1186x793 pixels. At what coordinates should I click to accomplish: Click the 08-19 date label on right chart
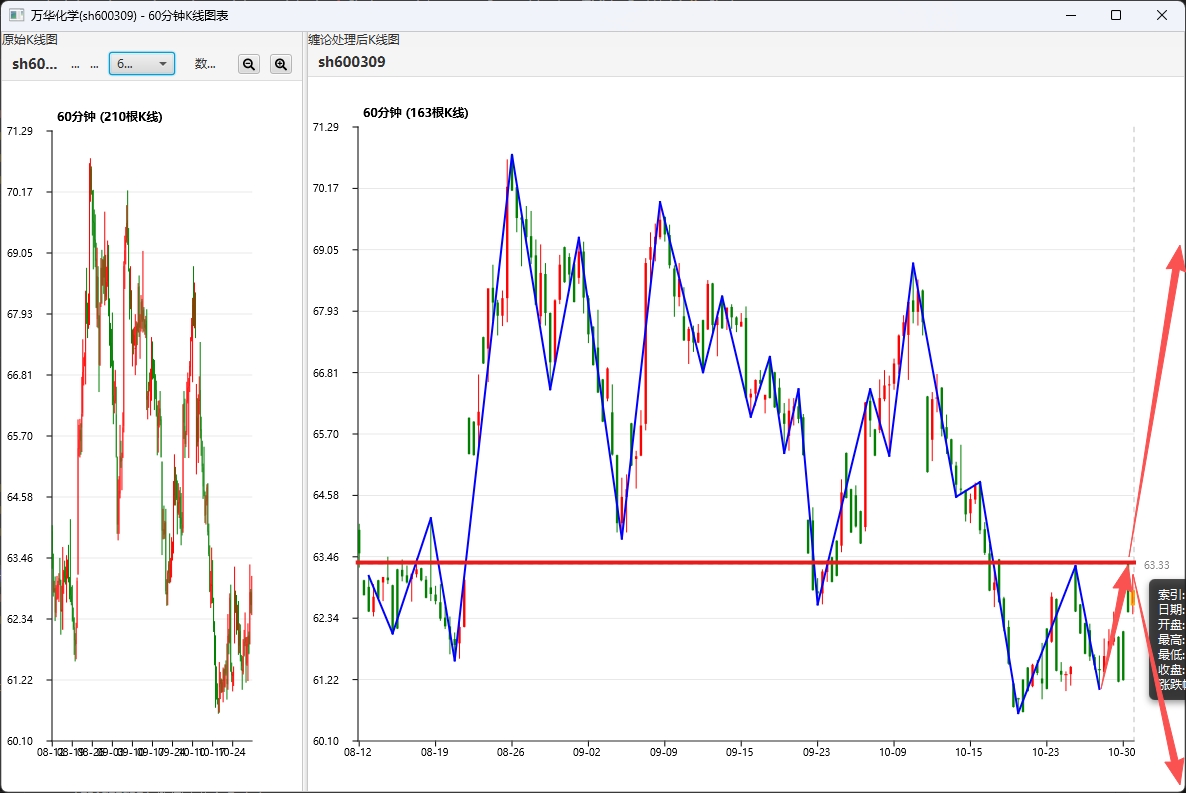(x=434, y=752)
